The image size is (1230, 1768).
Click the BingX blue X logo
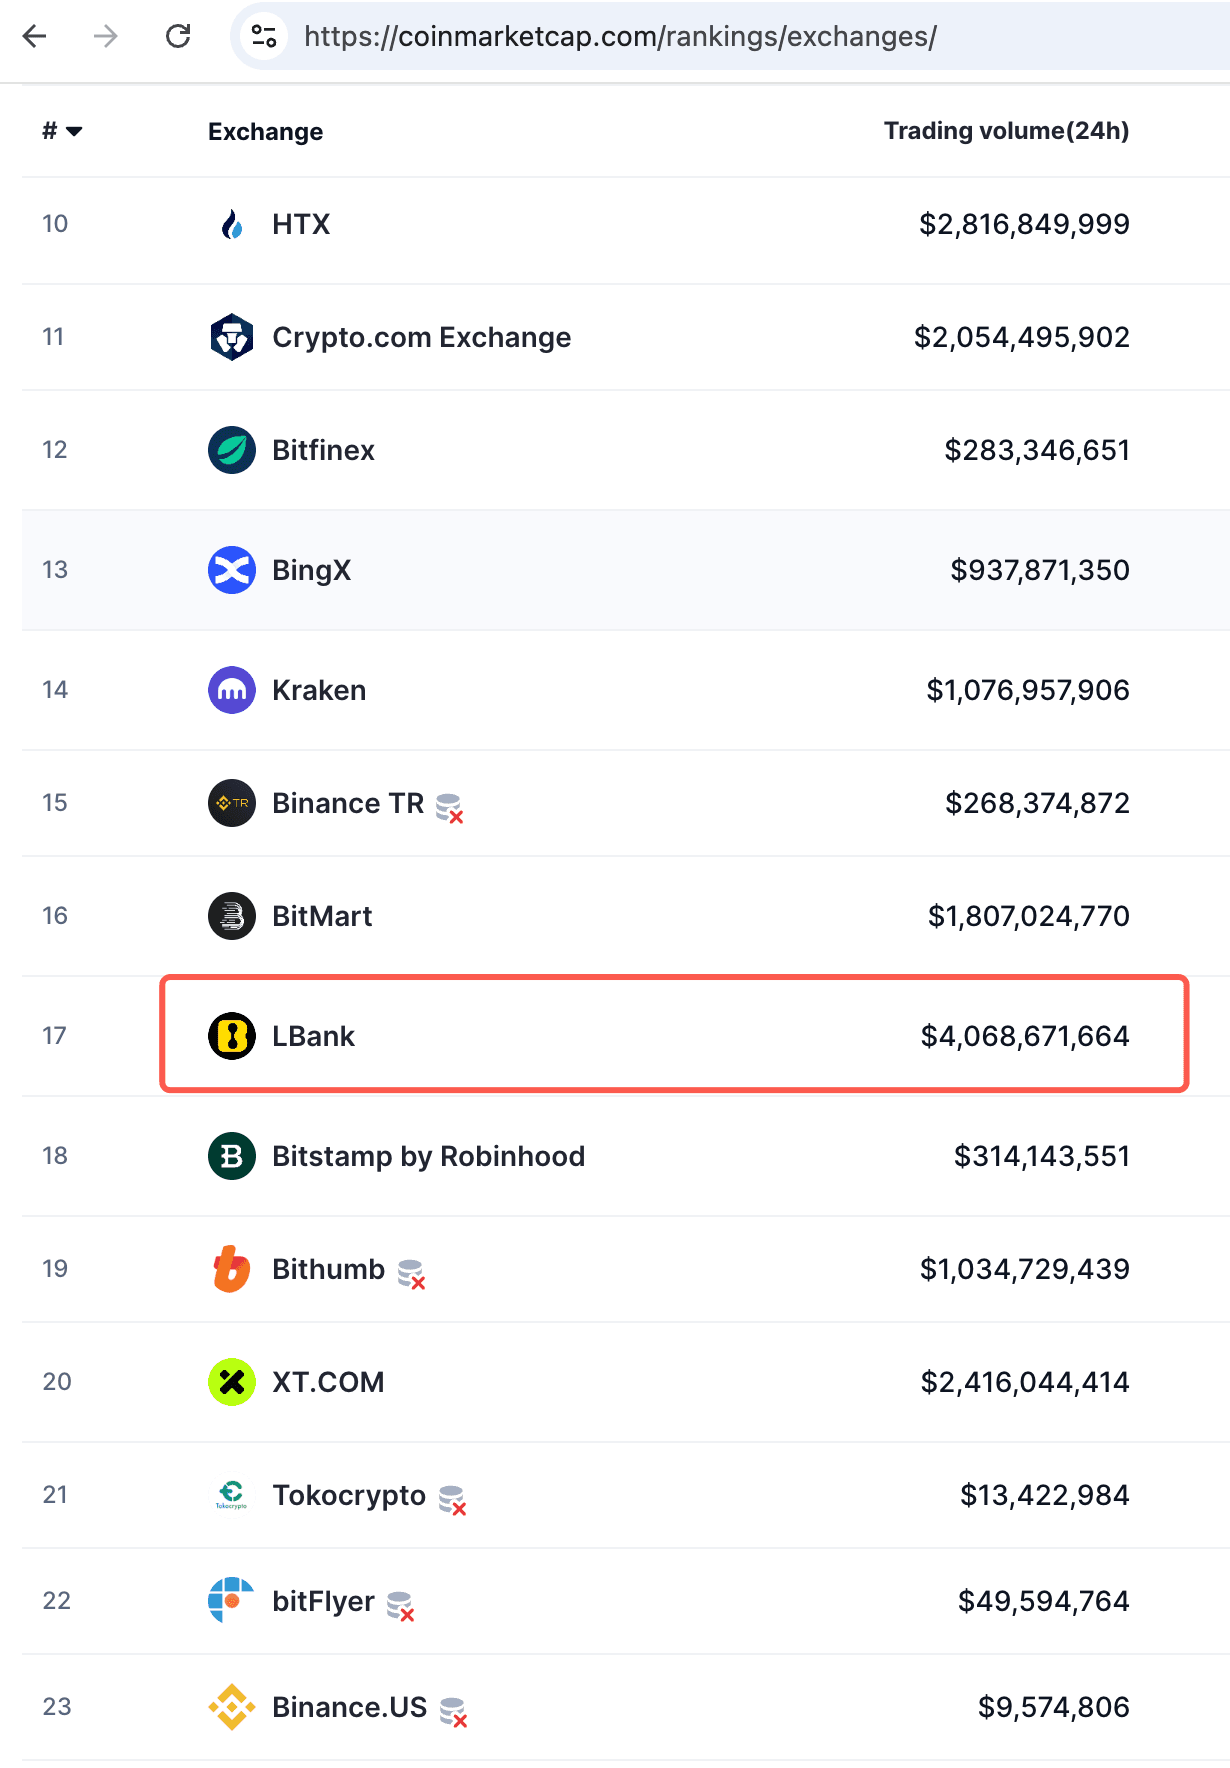(x=232, y=570)
